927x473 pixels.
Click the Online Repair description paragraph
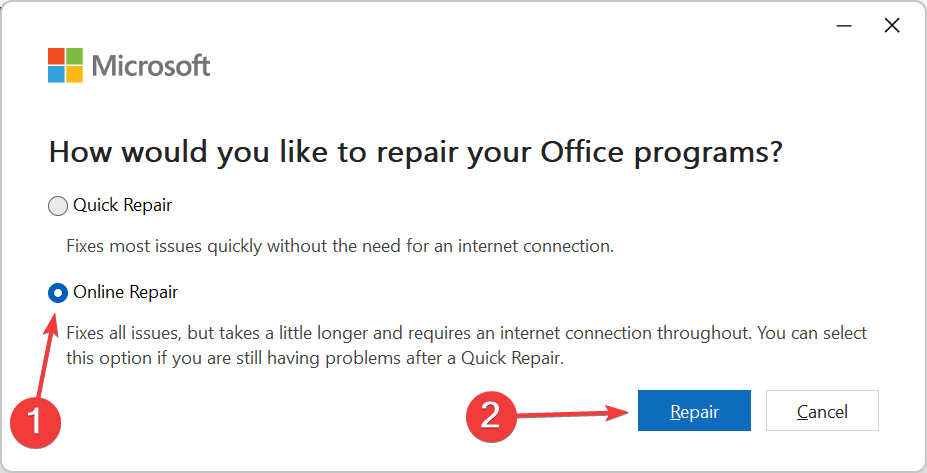pyautogui.click(x=466, y=345)
